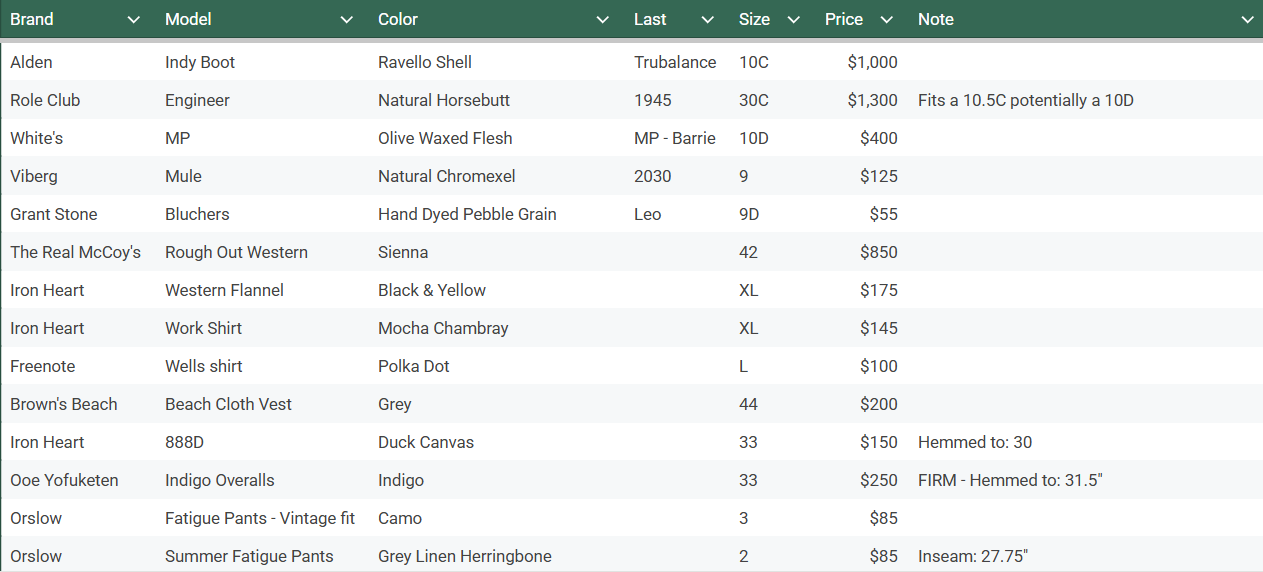Open the Last column filter dropdown
The height and width of the screenshot is (572, 1263).
pyautogui.click(x=708, y=20)
